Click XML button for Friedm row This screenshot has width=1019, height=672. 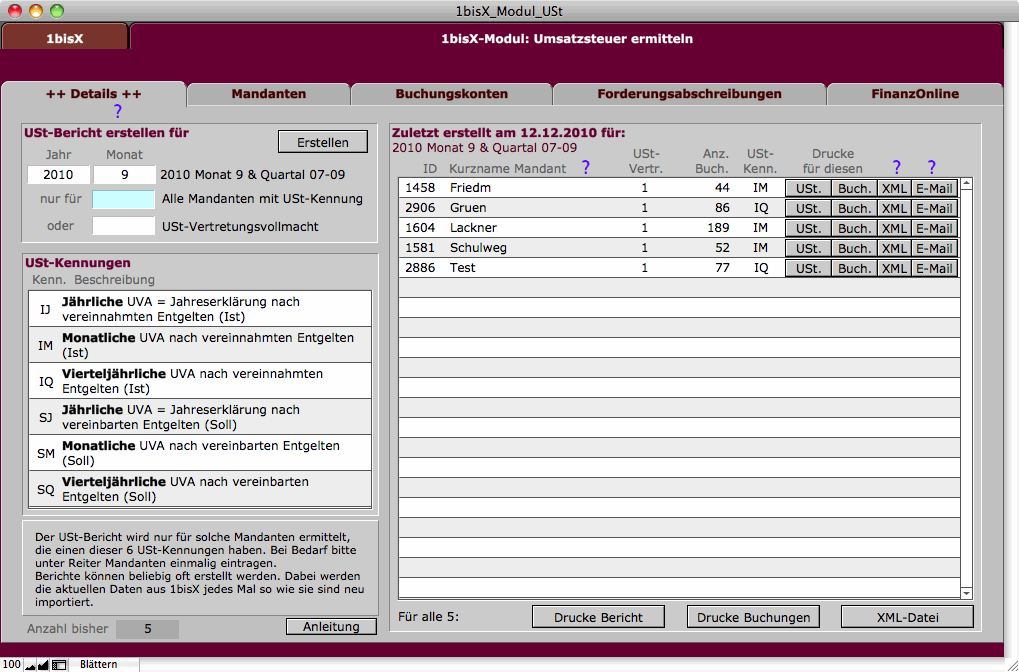click(894, 188)
